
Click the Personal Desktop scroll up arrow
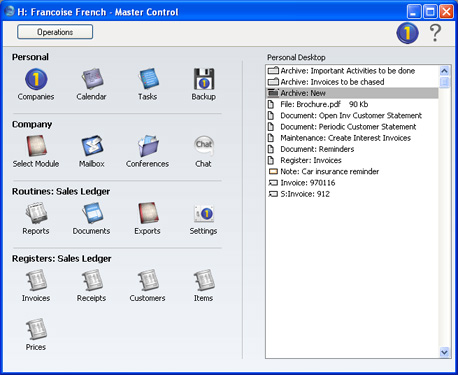(445, 71)
